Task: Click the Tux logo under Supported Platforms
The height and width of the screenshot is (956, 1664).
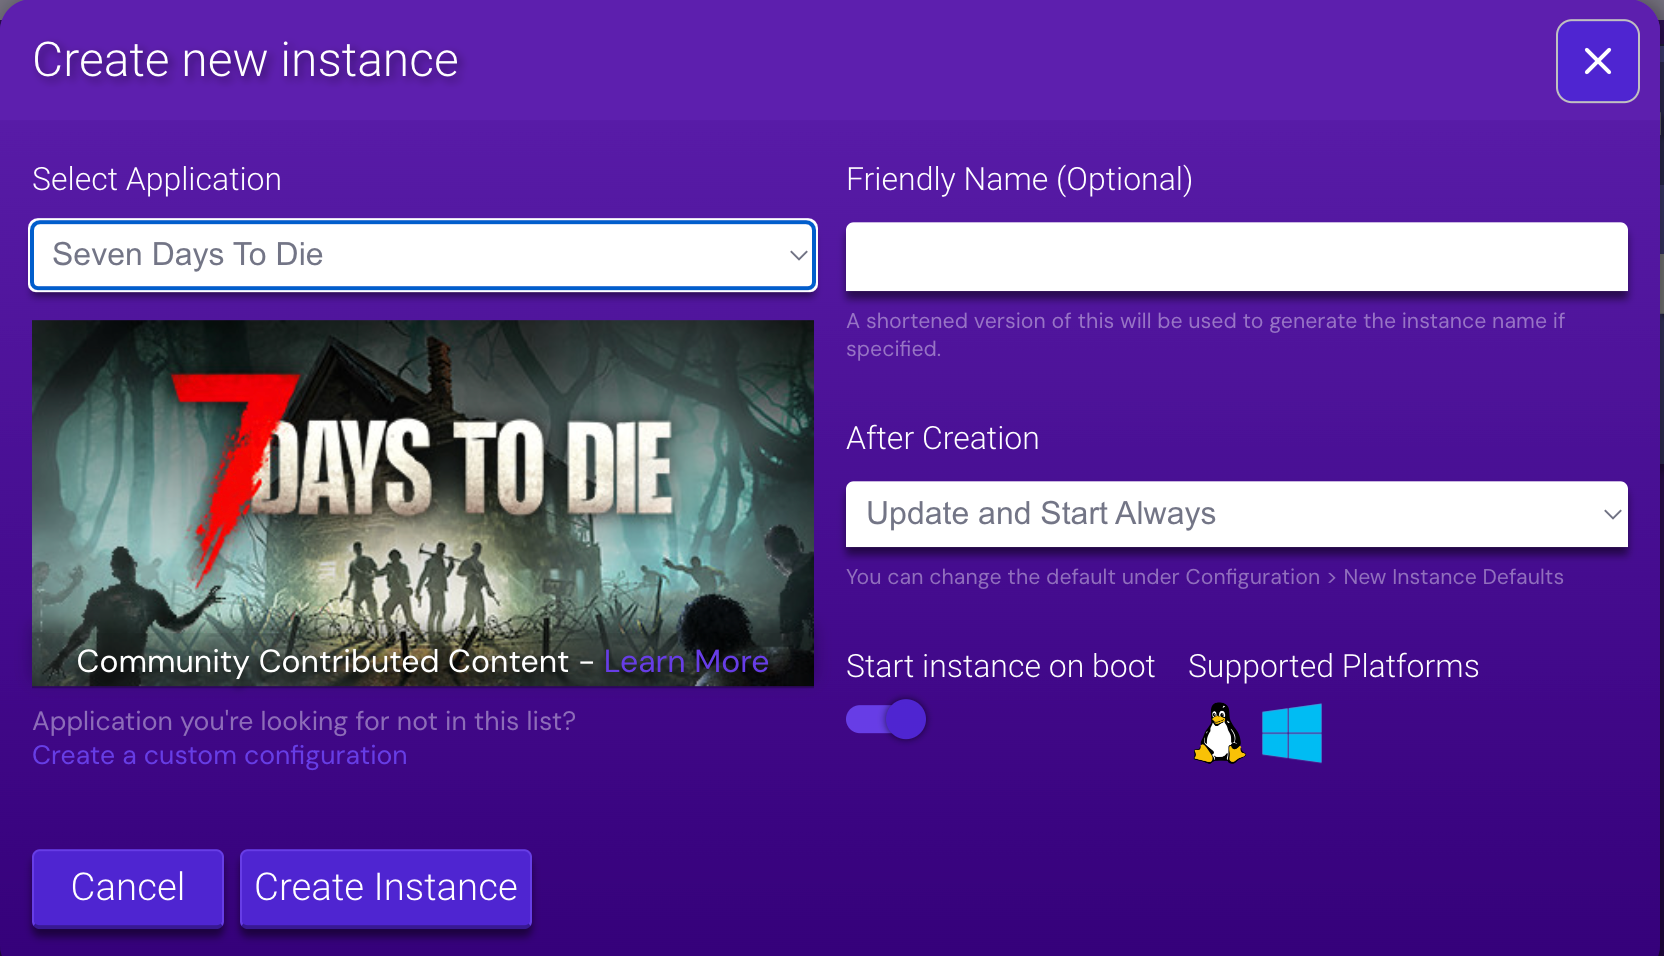Action: 1218,732
